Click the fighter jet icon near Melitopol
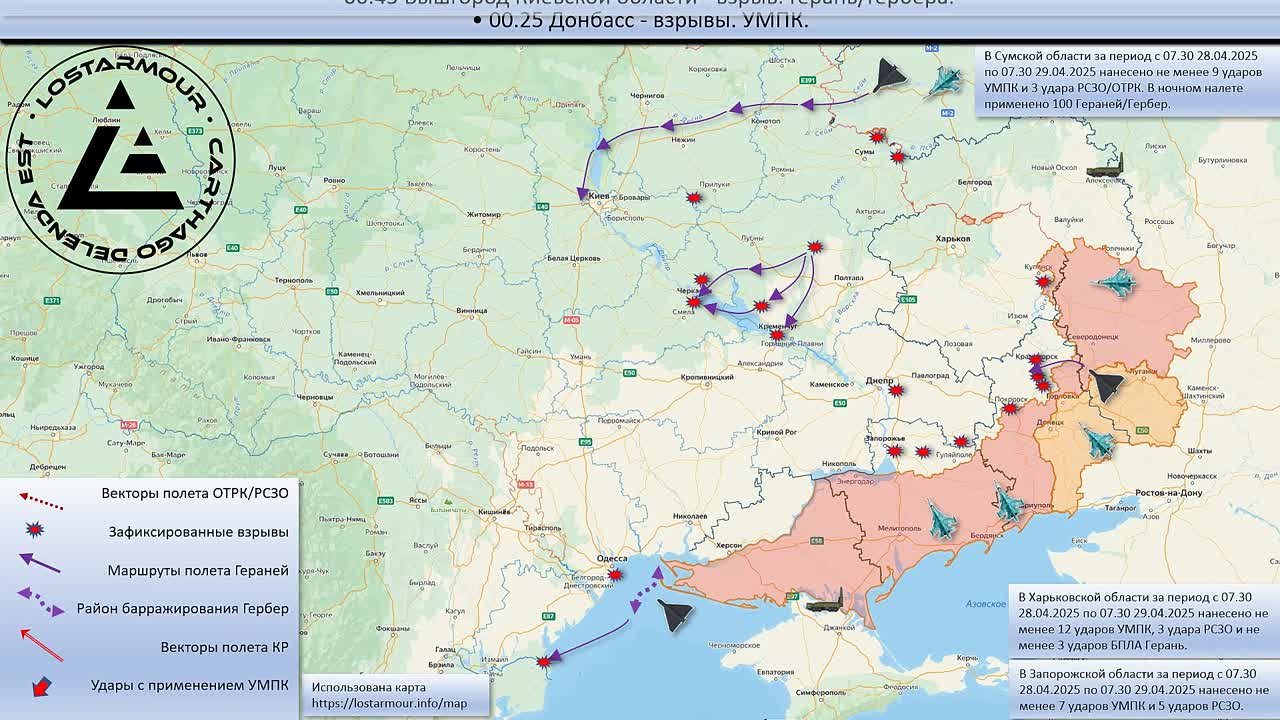The image size is (1280, 720). pos(942,520)
